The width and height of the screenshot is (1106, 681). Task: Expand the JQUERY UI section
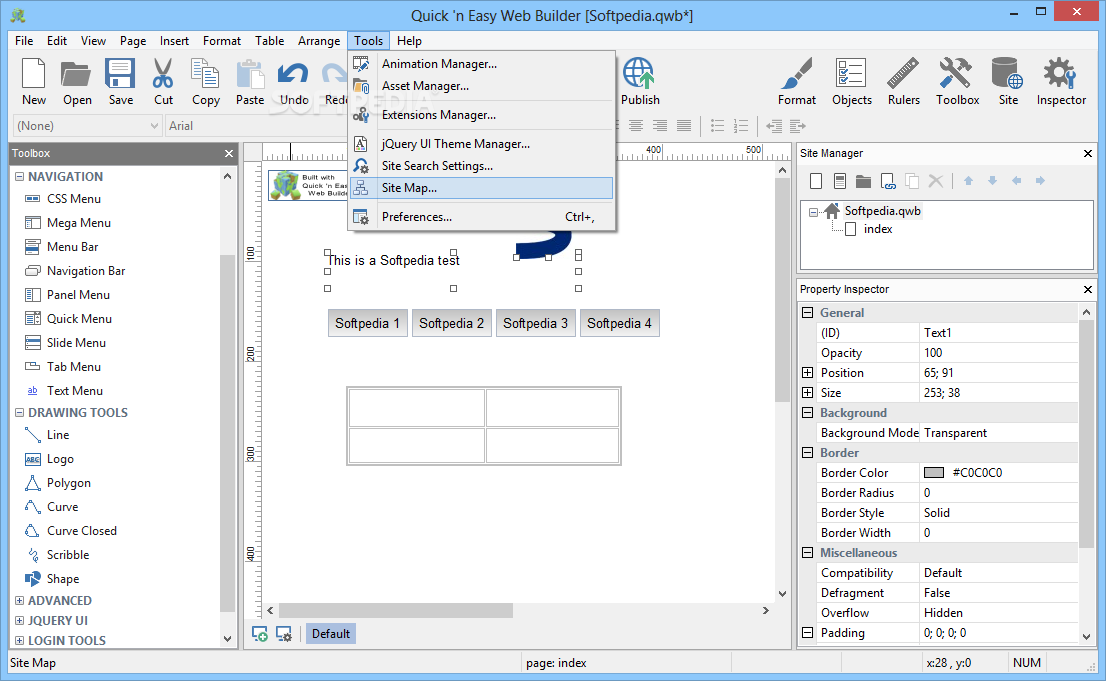tap(20, 620)
